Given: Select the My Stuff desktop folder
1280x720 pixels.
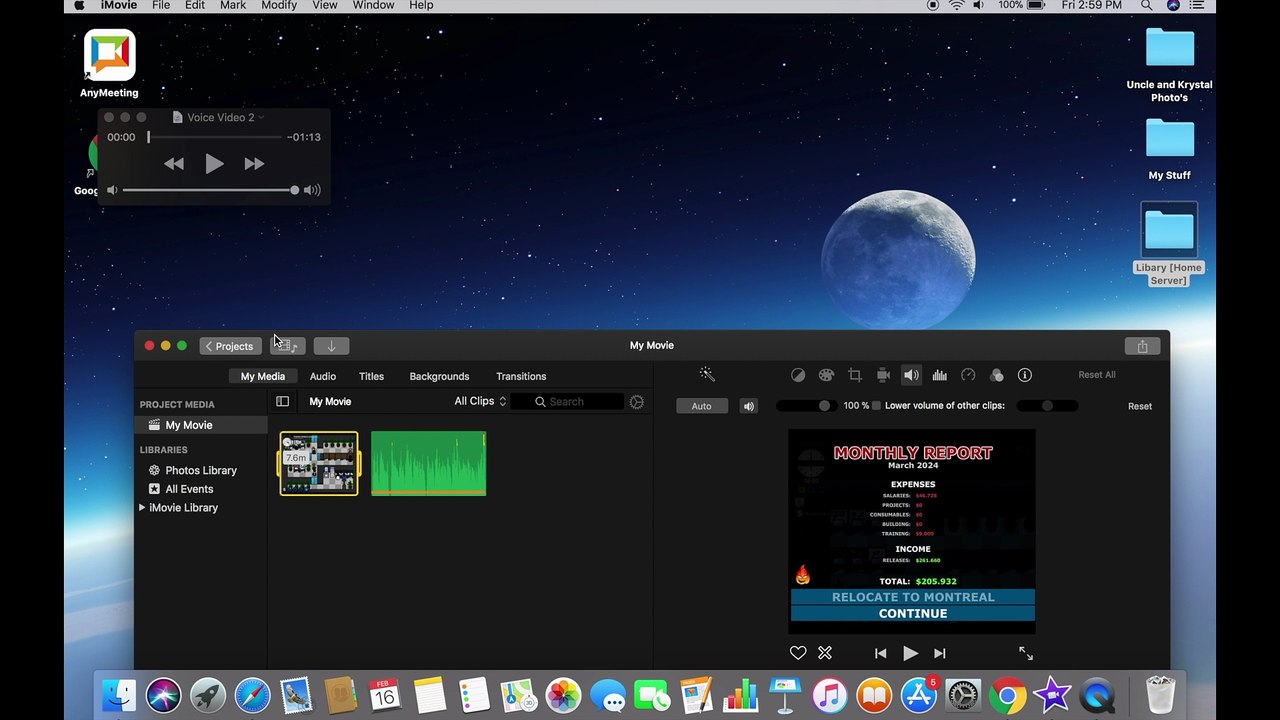Looking at the screenshot, I should [x=1169, y=149].
